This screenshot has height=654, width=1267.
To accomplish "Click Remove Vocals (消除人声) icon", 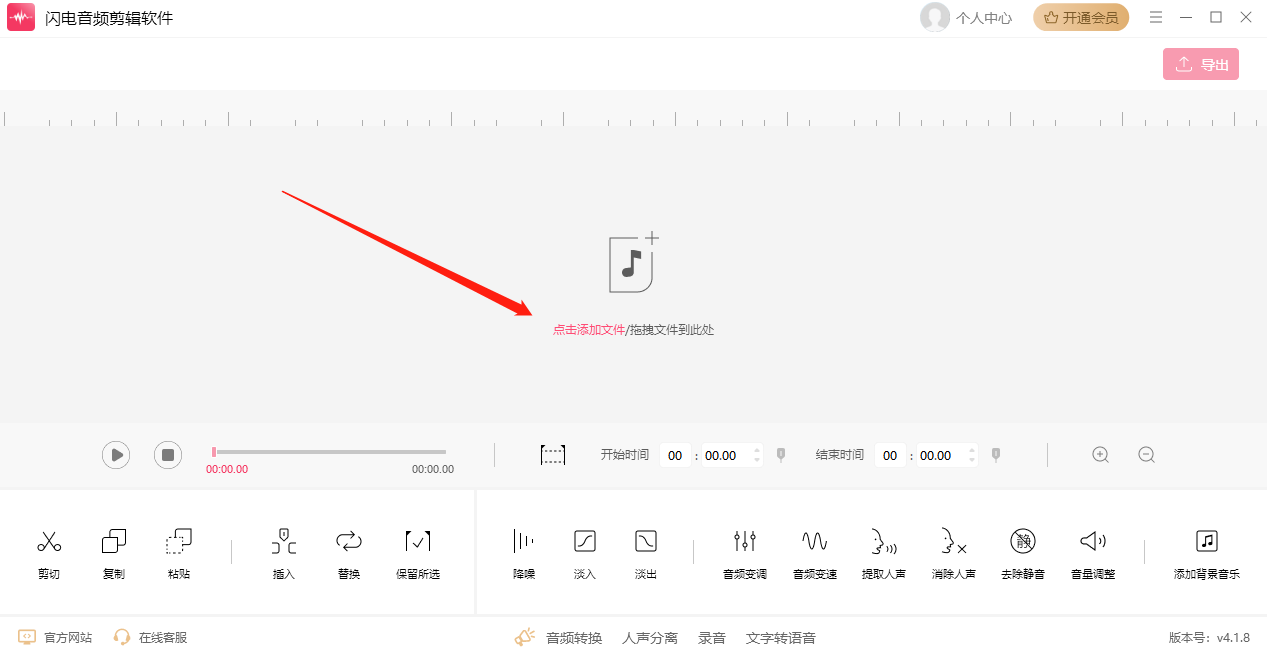I will (954, 542).
